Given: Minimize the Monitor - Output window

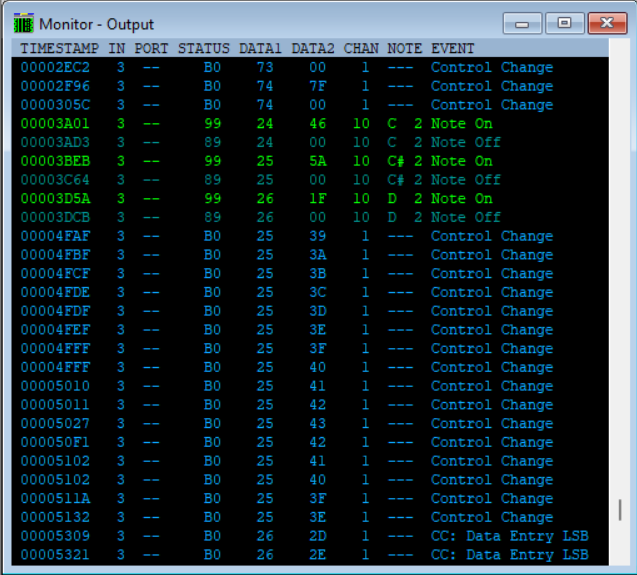Looking at the screenshot, I should (522, 23).
